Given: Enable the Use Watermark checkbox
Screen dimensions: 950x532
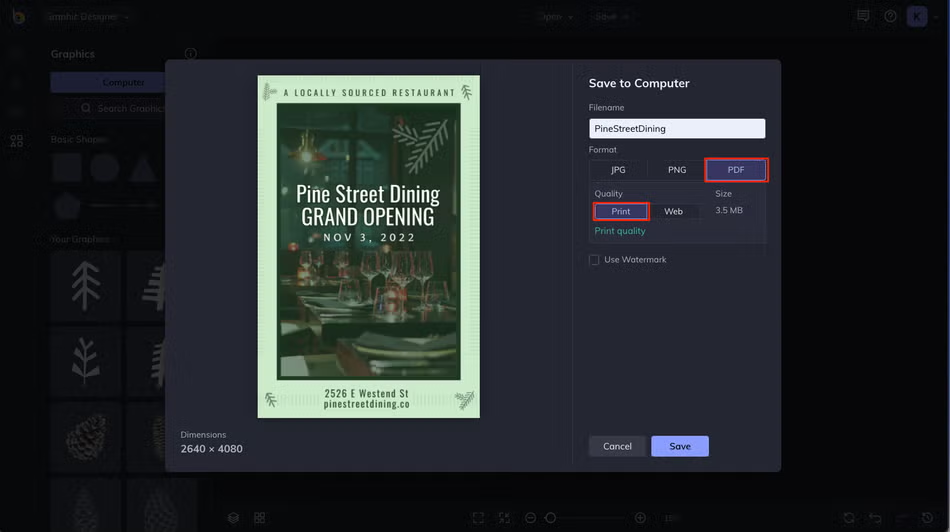Looking at the screenshot, I should (594, 260).
